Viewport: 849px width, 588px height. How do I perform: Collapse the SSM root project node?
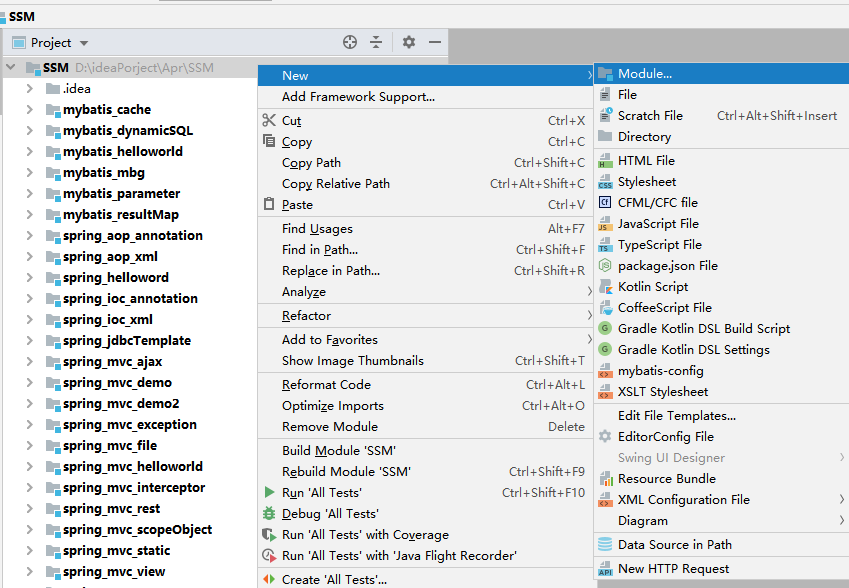tap(10, 68)
